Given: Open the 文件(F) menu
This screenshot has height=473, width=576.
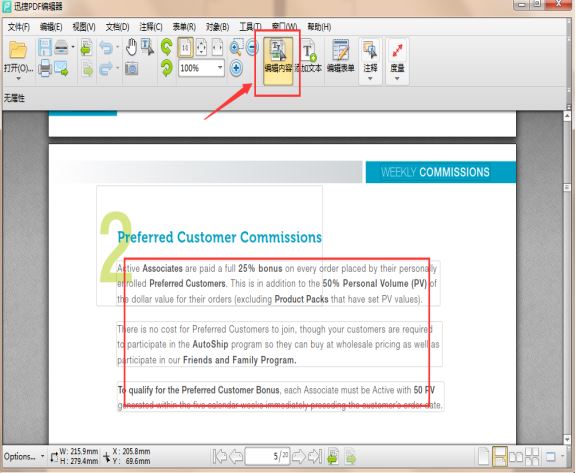Looking at the screenshot, I should [18, 27].
